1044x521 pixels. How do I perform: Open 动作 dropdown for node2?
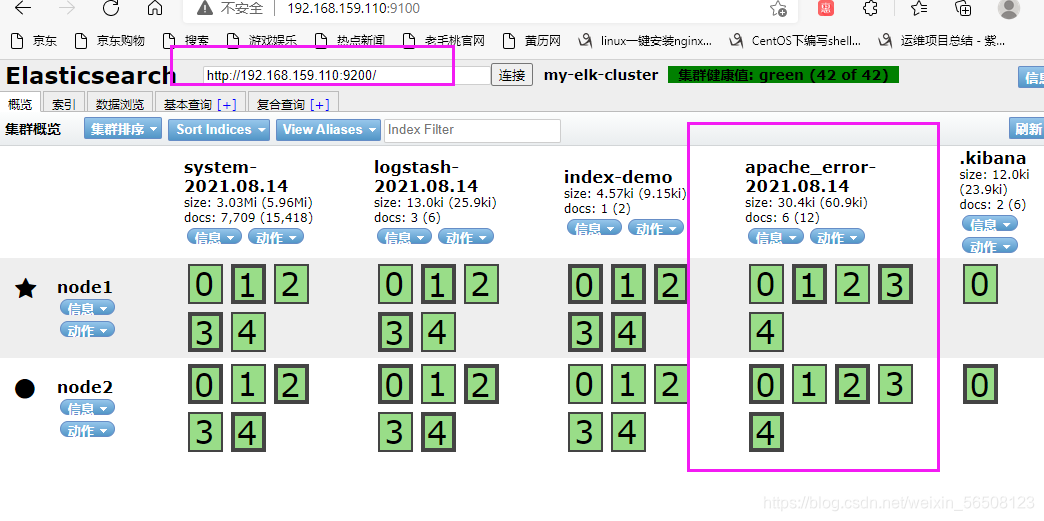pyautogui.click(x=87, y=430)
